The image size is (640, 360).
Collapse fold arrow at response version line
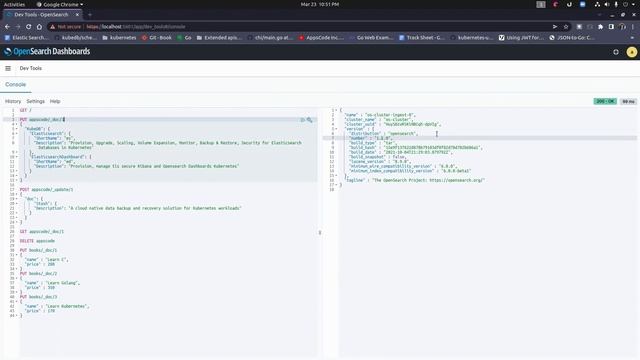[336, 129]
